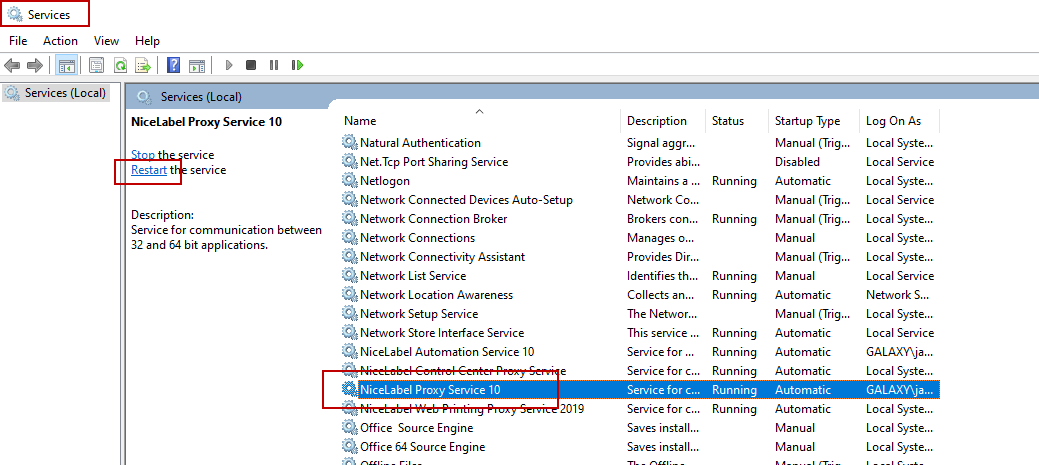The width and height of the screenshot is (1039, 465).
Task: Click the gear icon beside Network Store Interface Service
Action: click(x=349, y=333)
